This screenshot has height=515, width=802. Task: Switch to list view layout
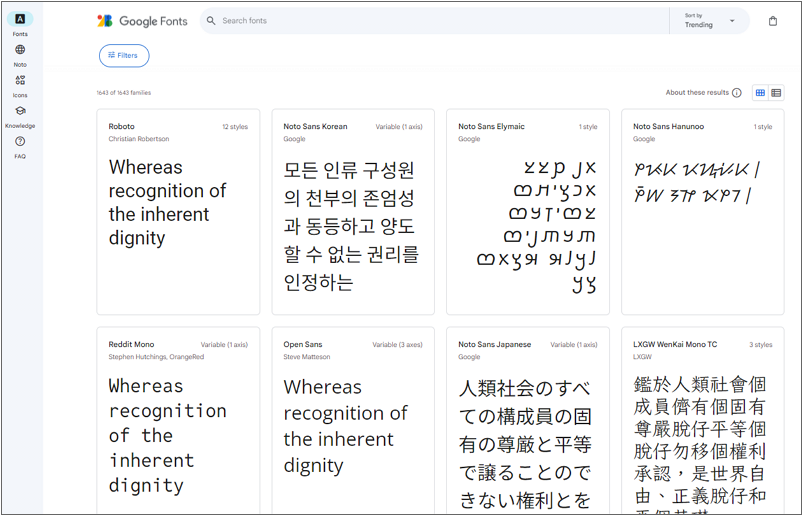tap(776, 93)
